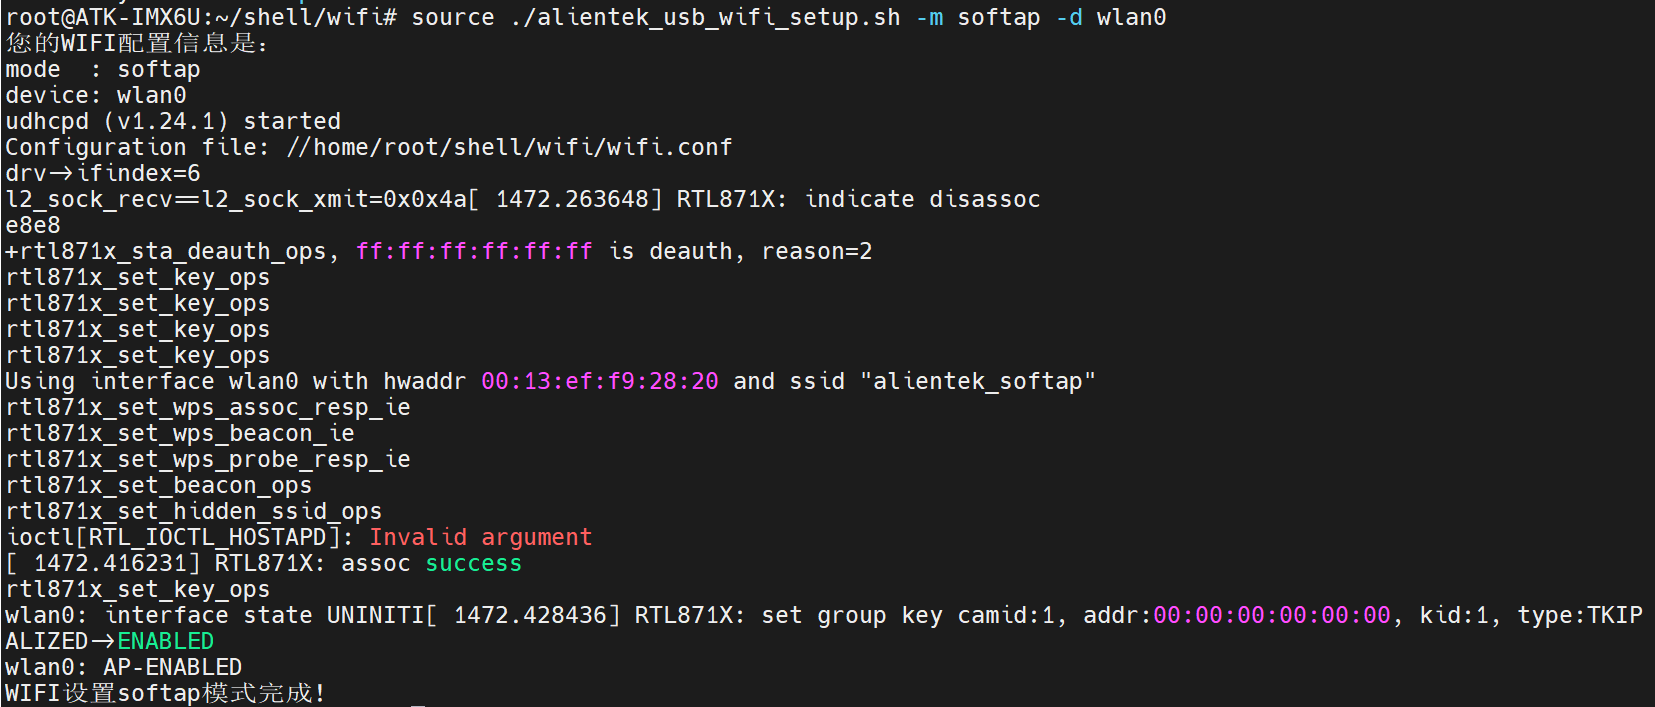Click the magenta ff:ff:ff:ff:ff:ff MAC address
Screen dimensions: 1655x707
[474, 252]
